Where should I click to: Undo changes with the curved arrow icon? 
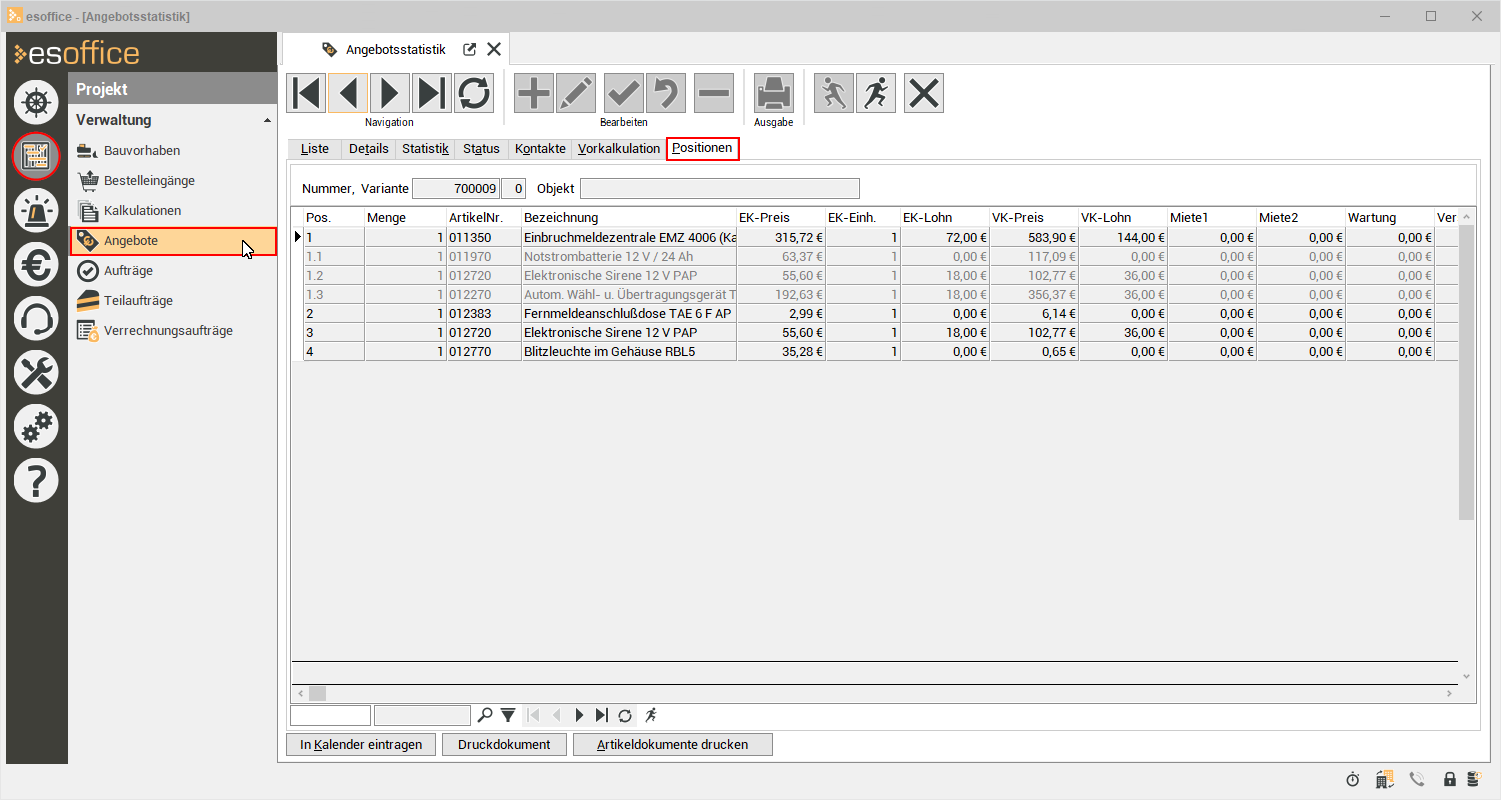[666, 93]
